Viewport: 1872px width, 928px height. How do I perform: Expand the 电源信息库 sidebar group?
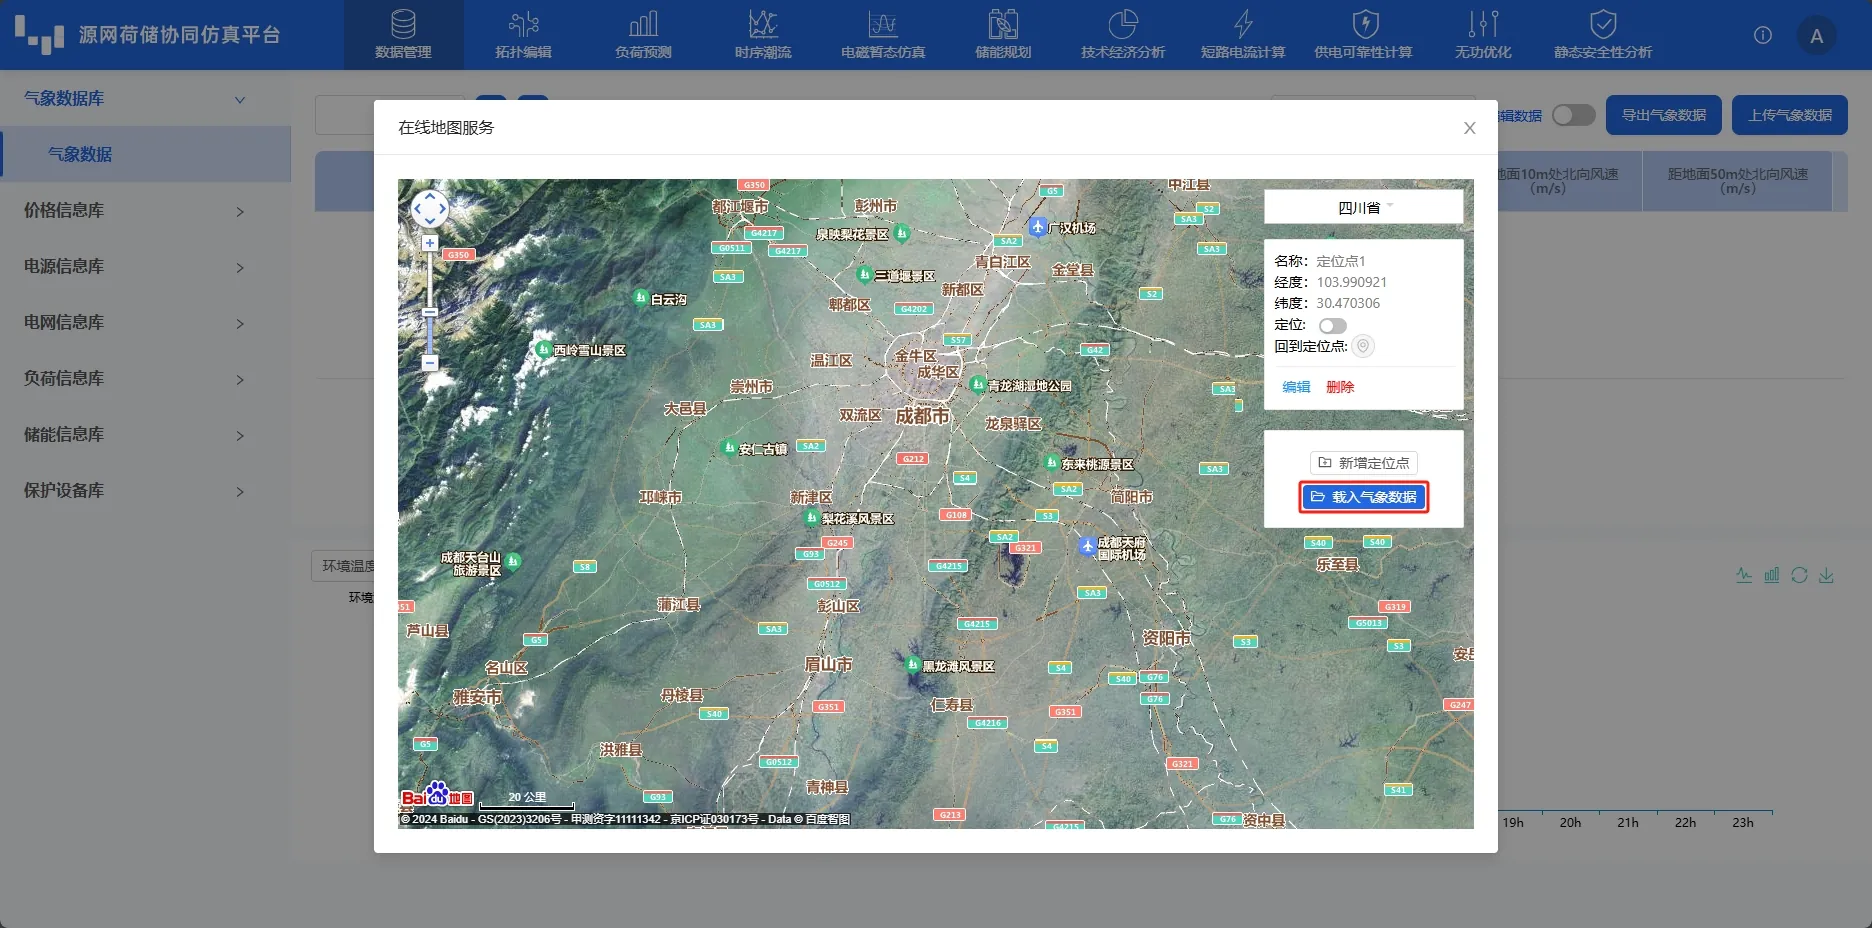coord(145,267)
